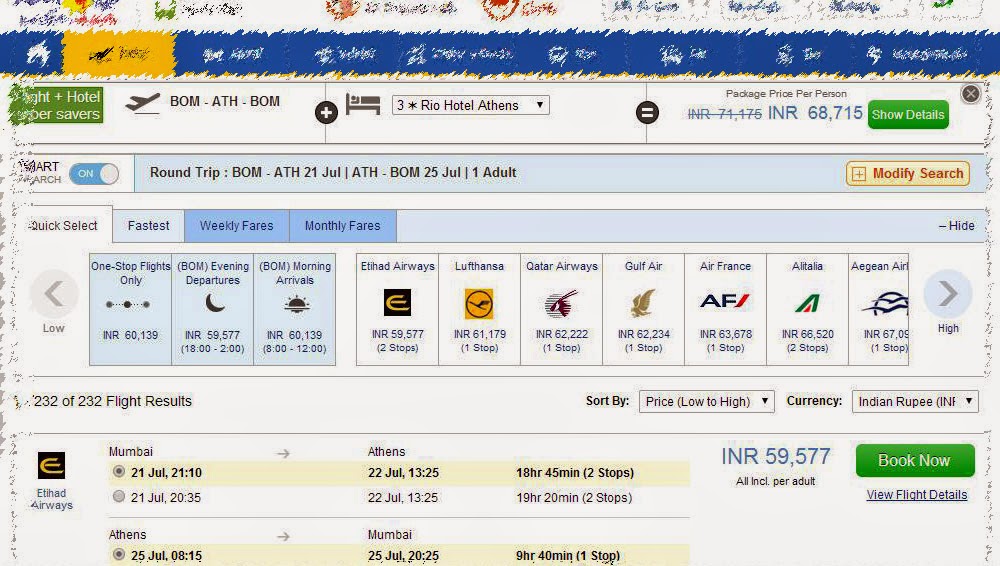
Task: Select the Lufthansa crane logo
Action: [x=479, y=304]
